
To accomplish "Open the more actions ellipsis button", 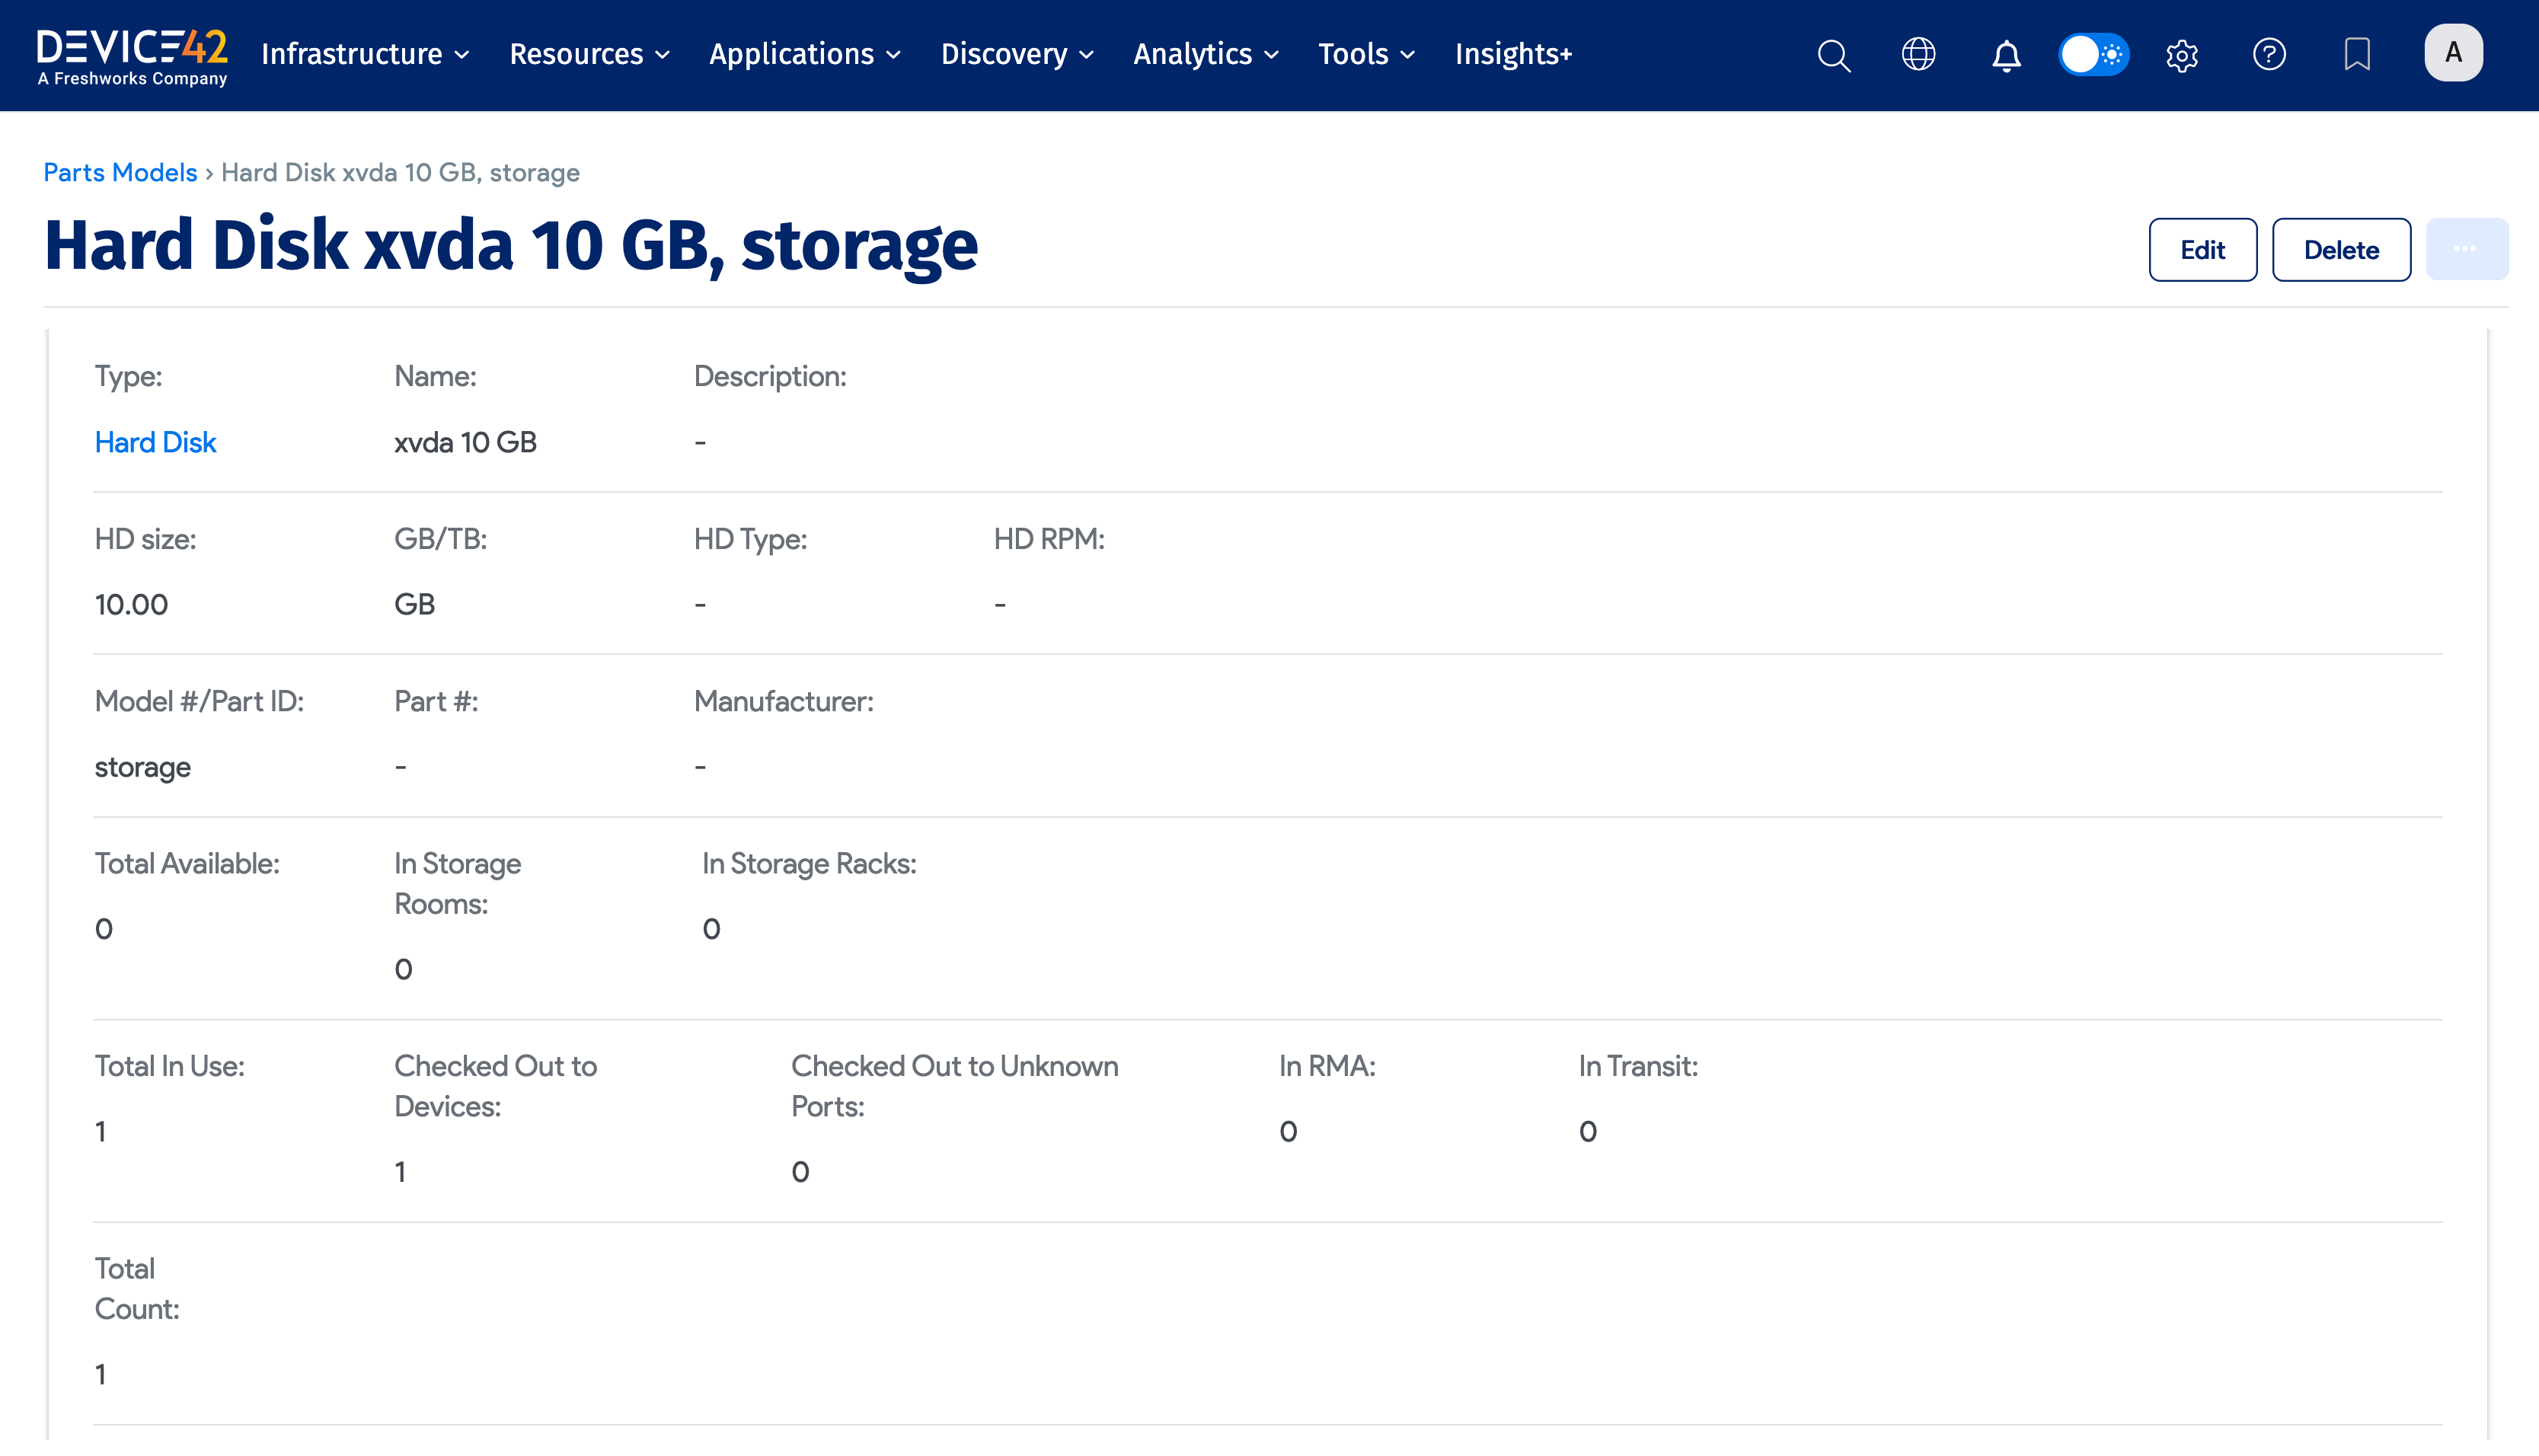I will 2466,250.
